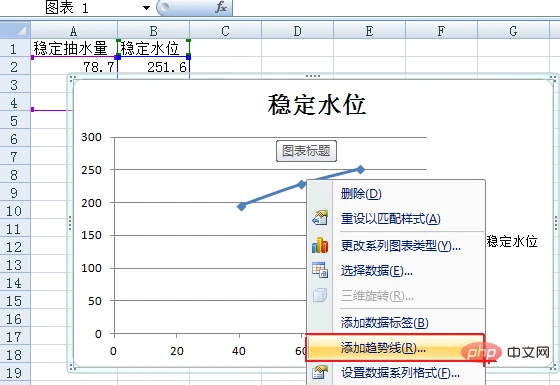This screenshot has height=385, width=560.
Task: Select row 5 header
Action: point(14,120)
